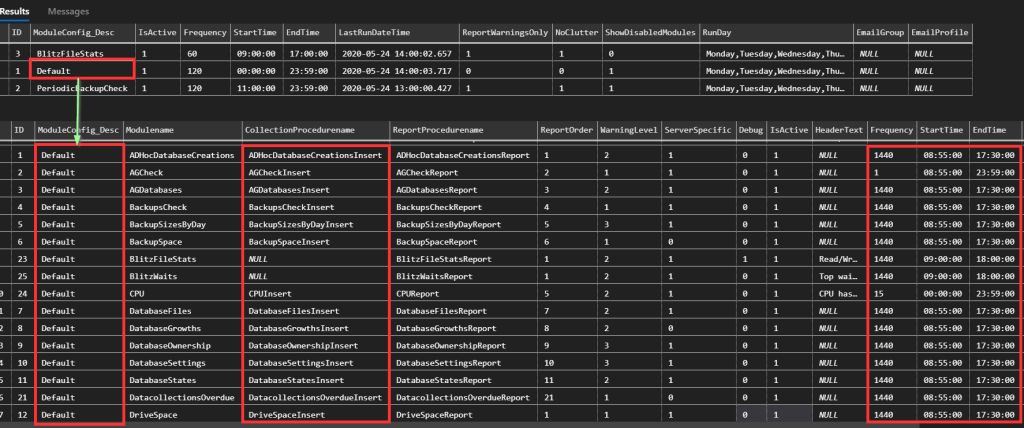Click the ServerSpecific column header

pyautogui.click(x=697, y=131)
